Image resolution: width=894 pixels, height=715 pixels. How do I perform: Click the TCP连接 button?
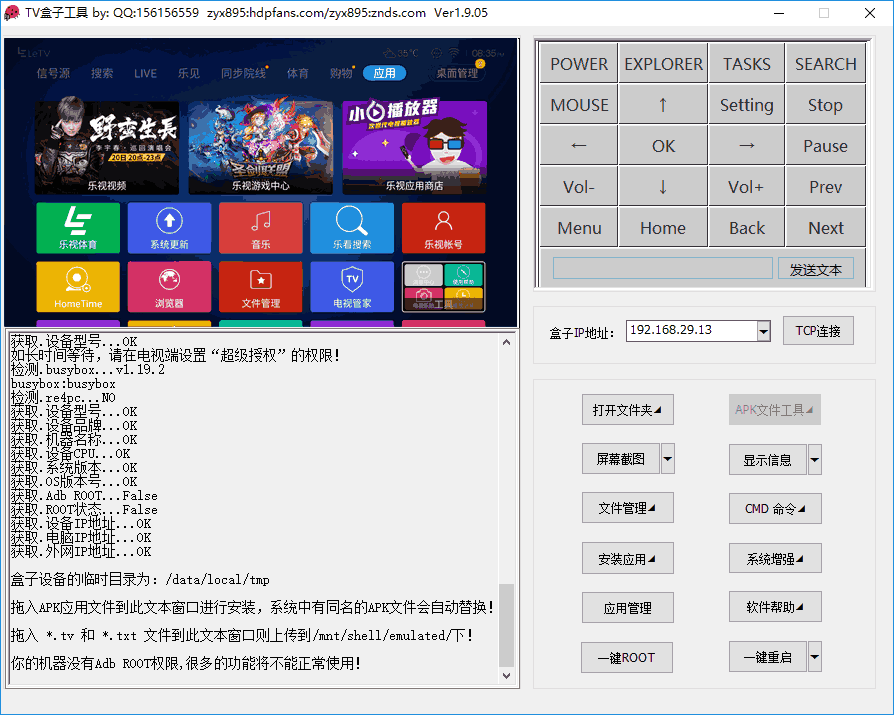(x=818, y=331)
